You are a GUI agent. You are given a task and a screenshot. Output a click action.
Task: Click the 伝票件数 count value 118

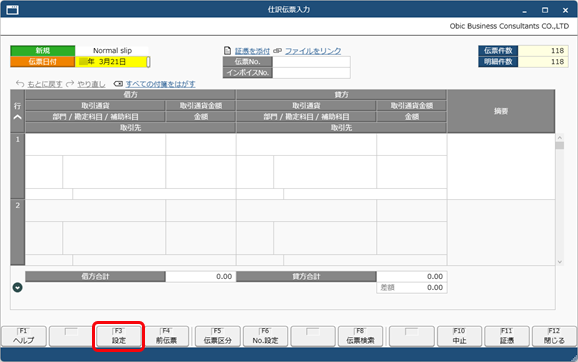pos(543,51)
